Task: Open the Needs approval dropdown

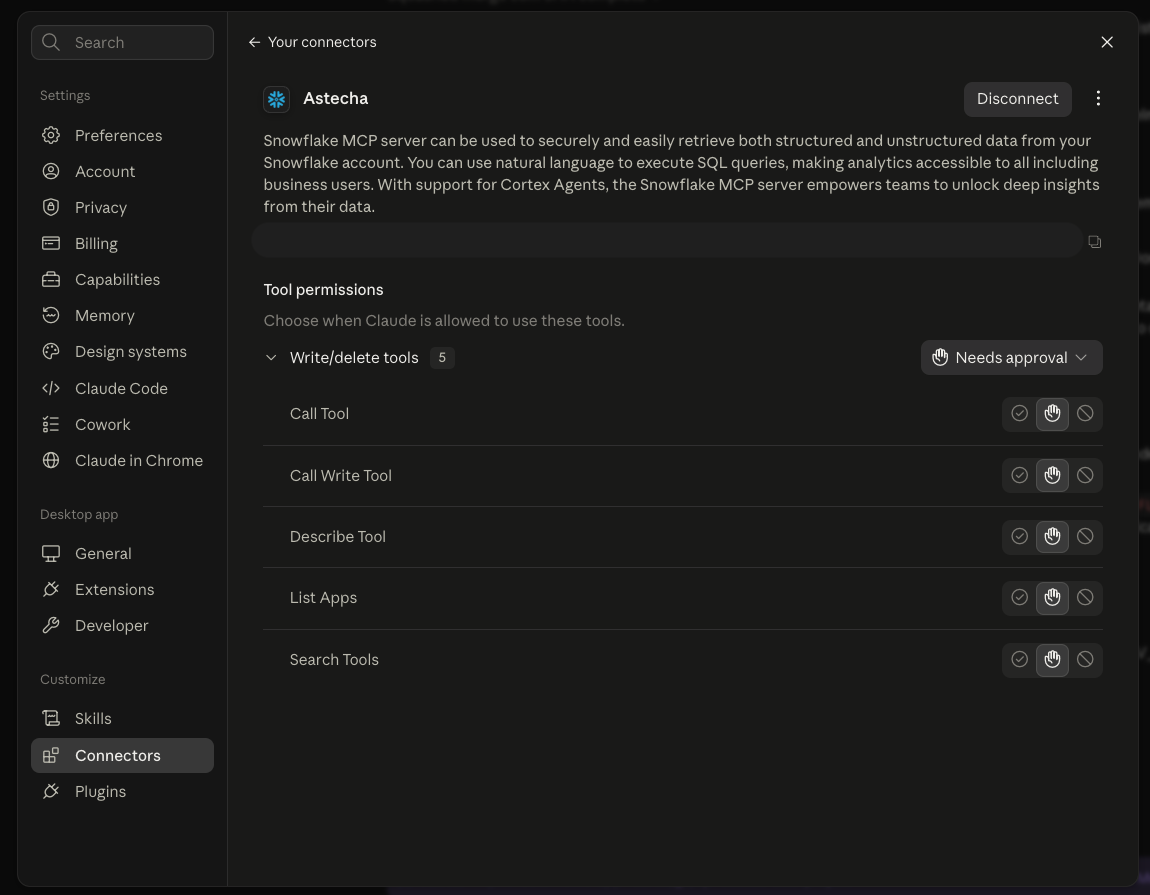Action: click(1011, 357)
